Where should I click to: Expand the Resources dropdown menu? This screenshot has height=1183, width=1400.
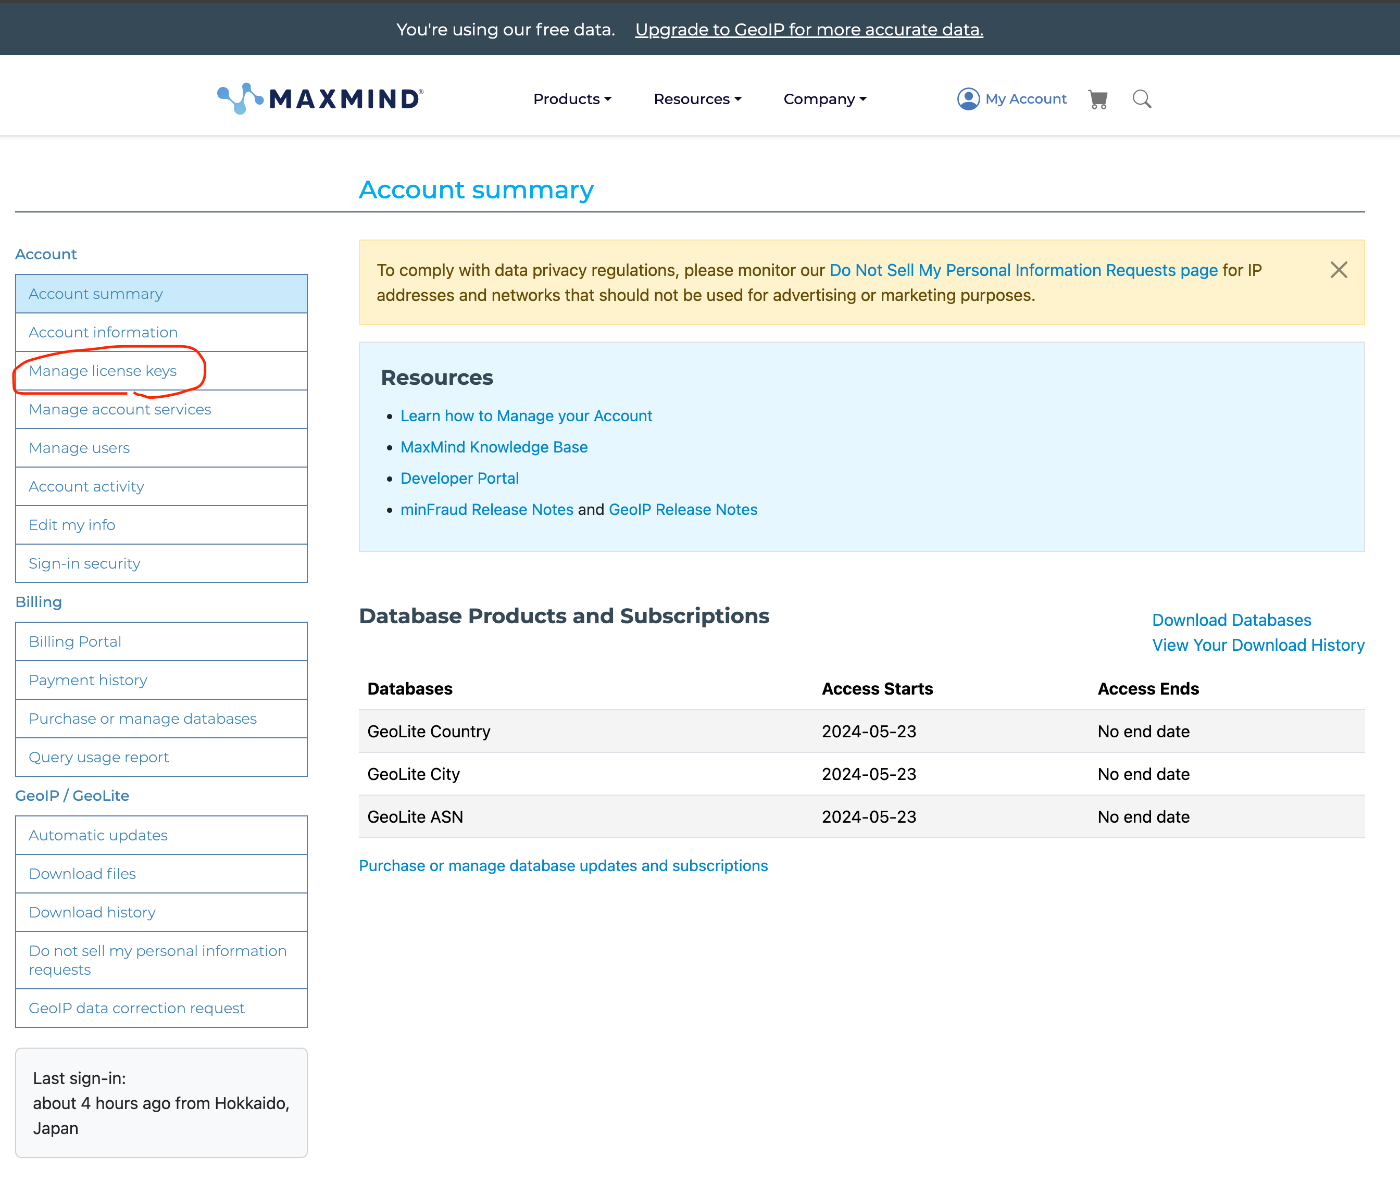(697, 99)
